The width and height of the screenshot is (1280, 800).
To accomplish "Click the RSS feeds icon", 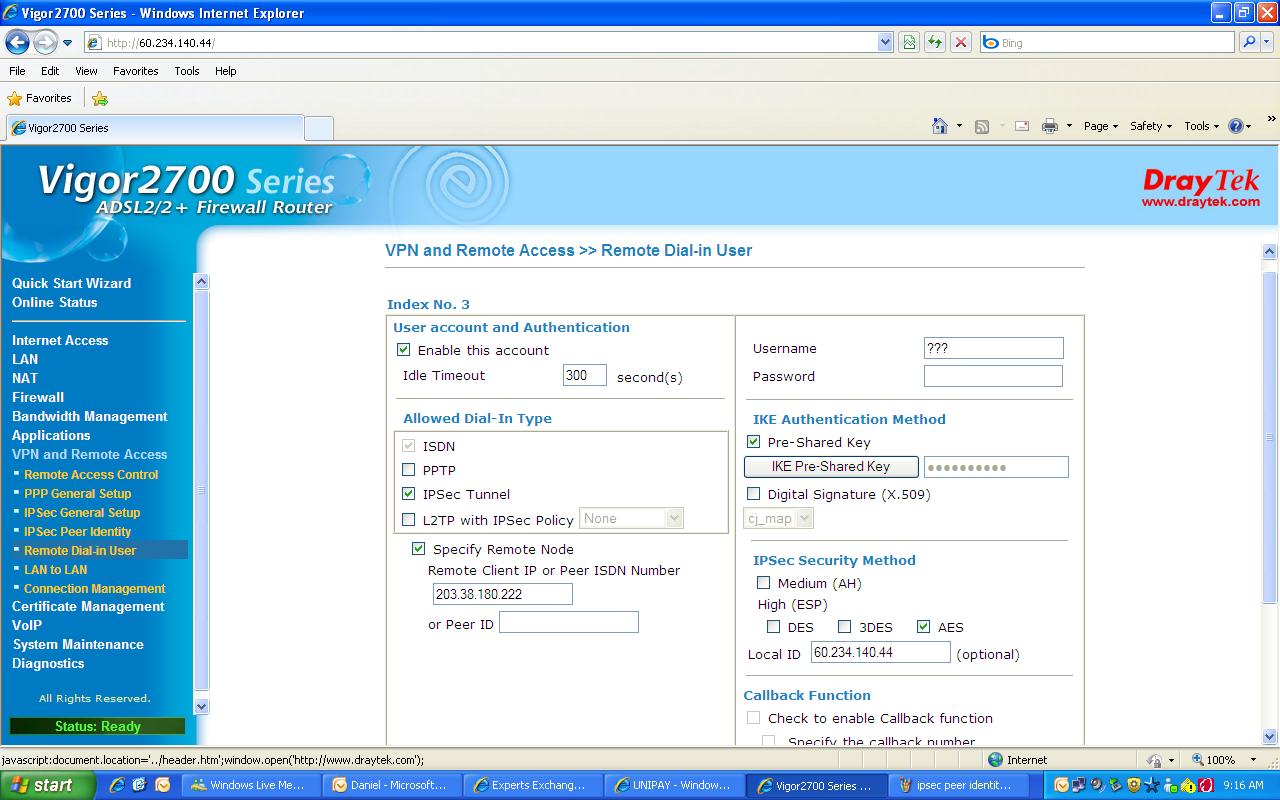I will click(x=982, y=126).
